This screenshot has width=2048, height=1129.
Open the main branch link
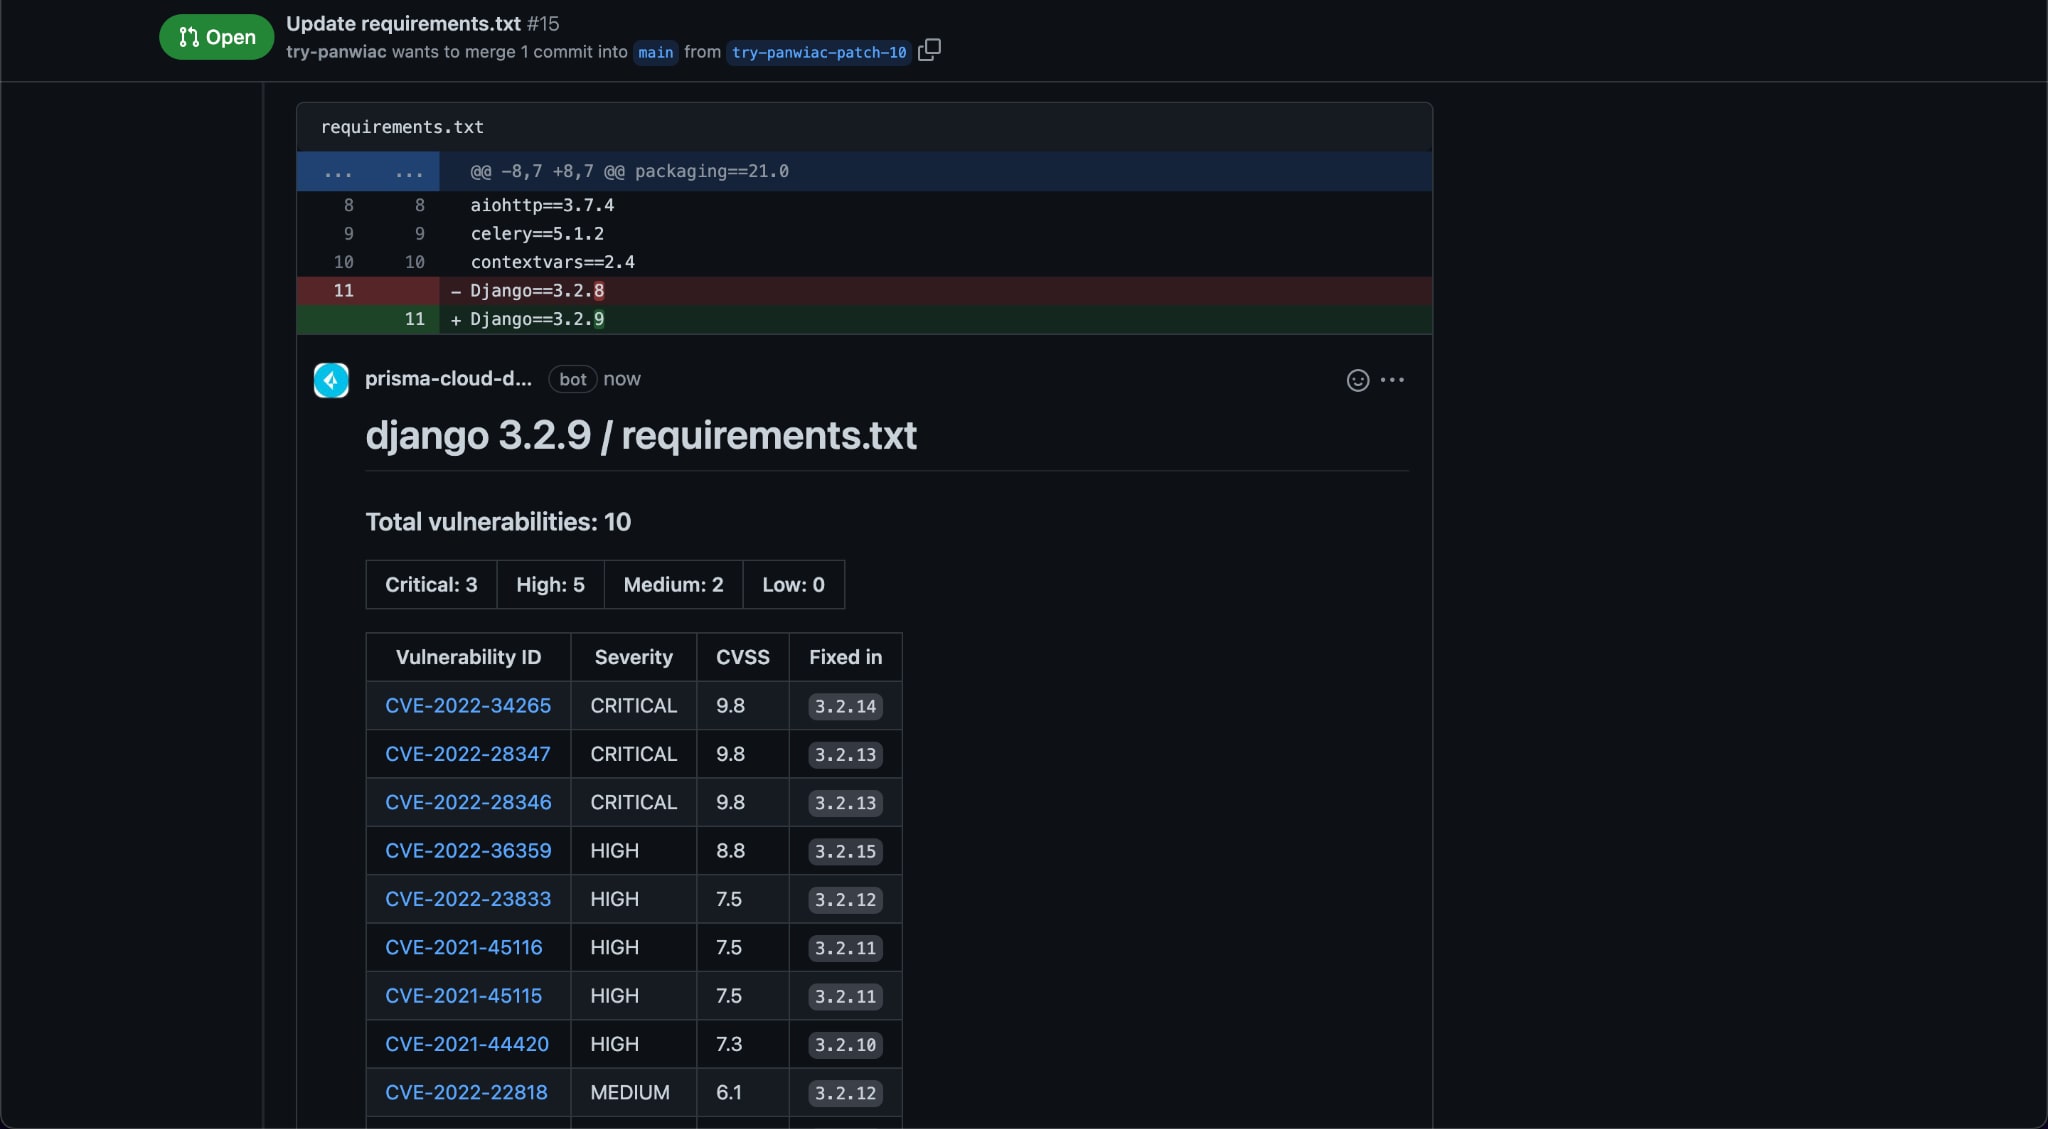coord(655,52)
